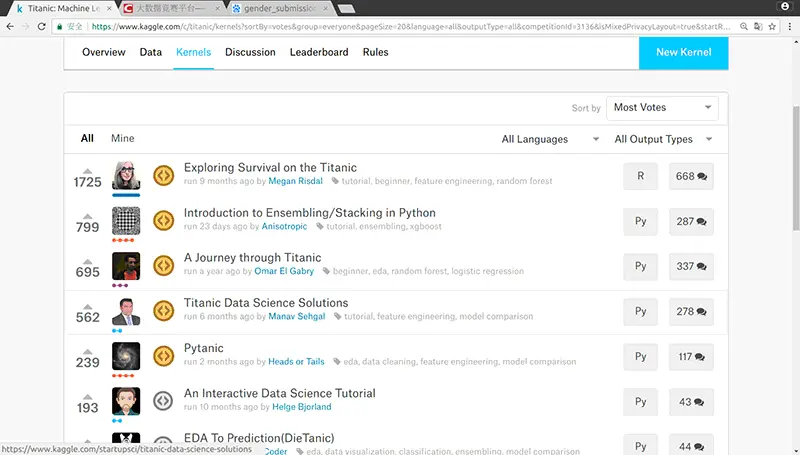Screen dimensions: 800x455
Task: Upvote An Interactive Data Science Tutorial
Action: tap(88, 397)
